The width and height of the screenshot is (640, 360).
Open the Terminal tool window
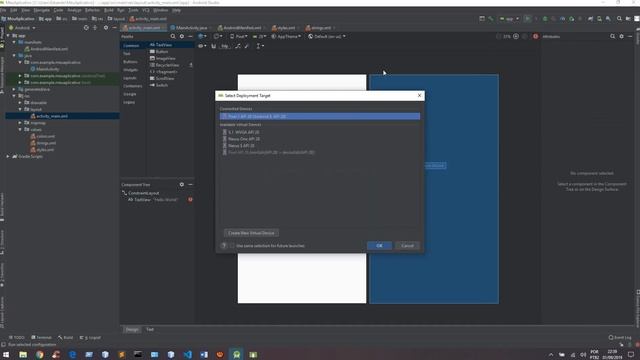41,338
